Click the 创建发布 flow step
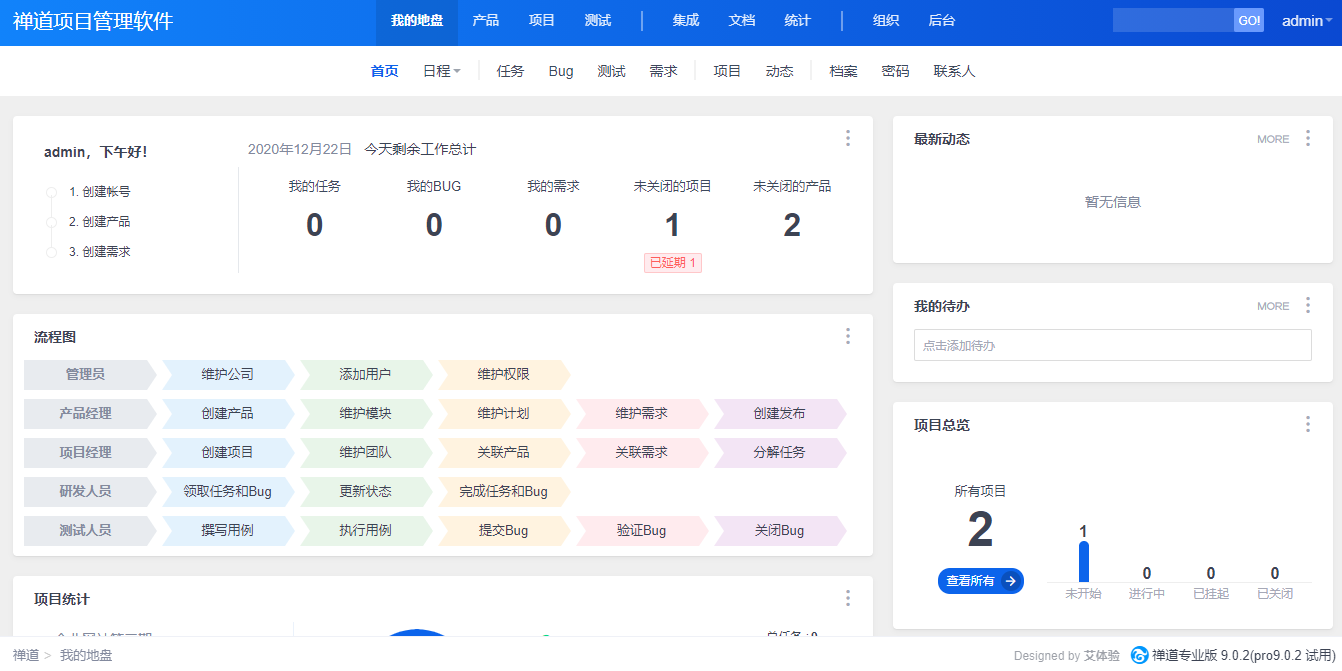The height and width of the screenshot is (671, 1342). [x=780, y=413]
